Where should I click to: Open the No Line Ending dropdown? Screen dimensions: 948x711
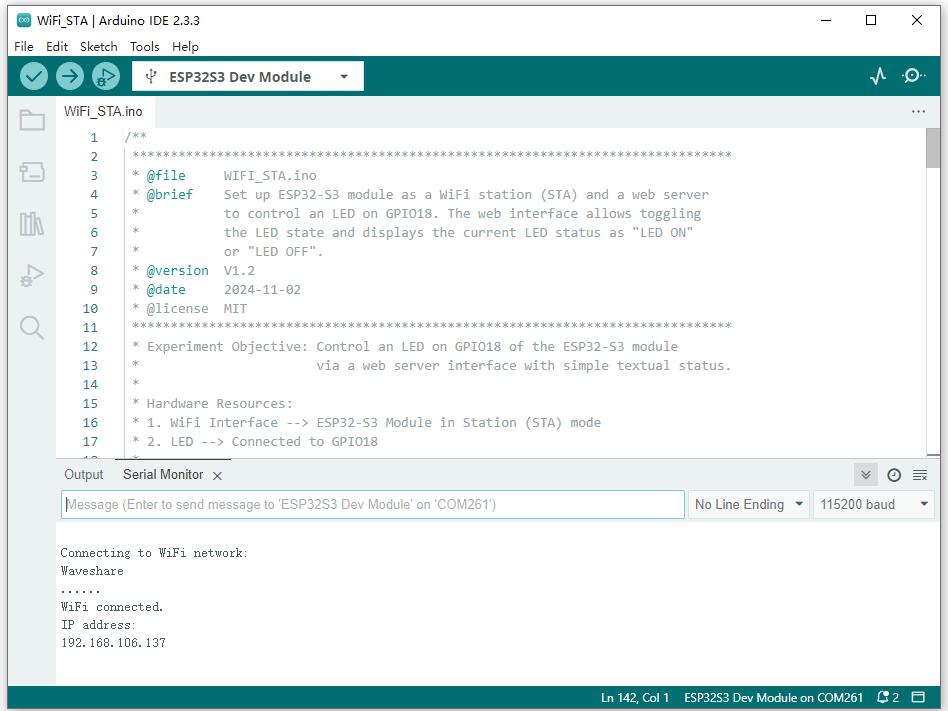pos(749,504)
